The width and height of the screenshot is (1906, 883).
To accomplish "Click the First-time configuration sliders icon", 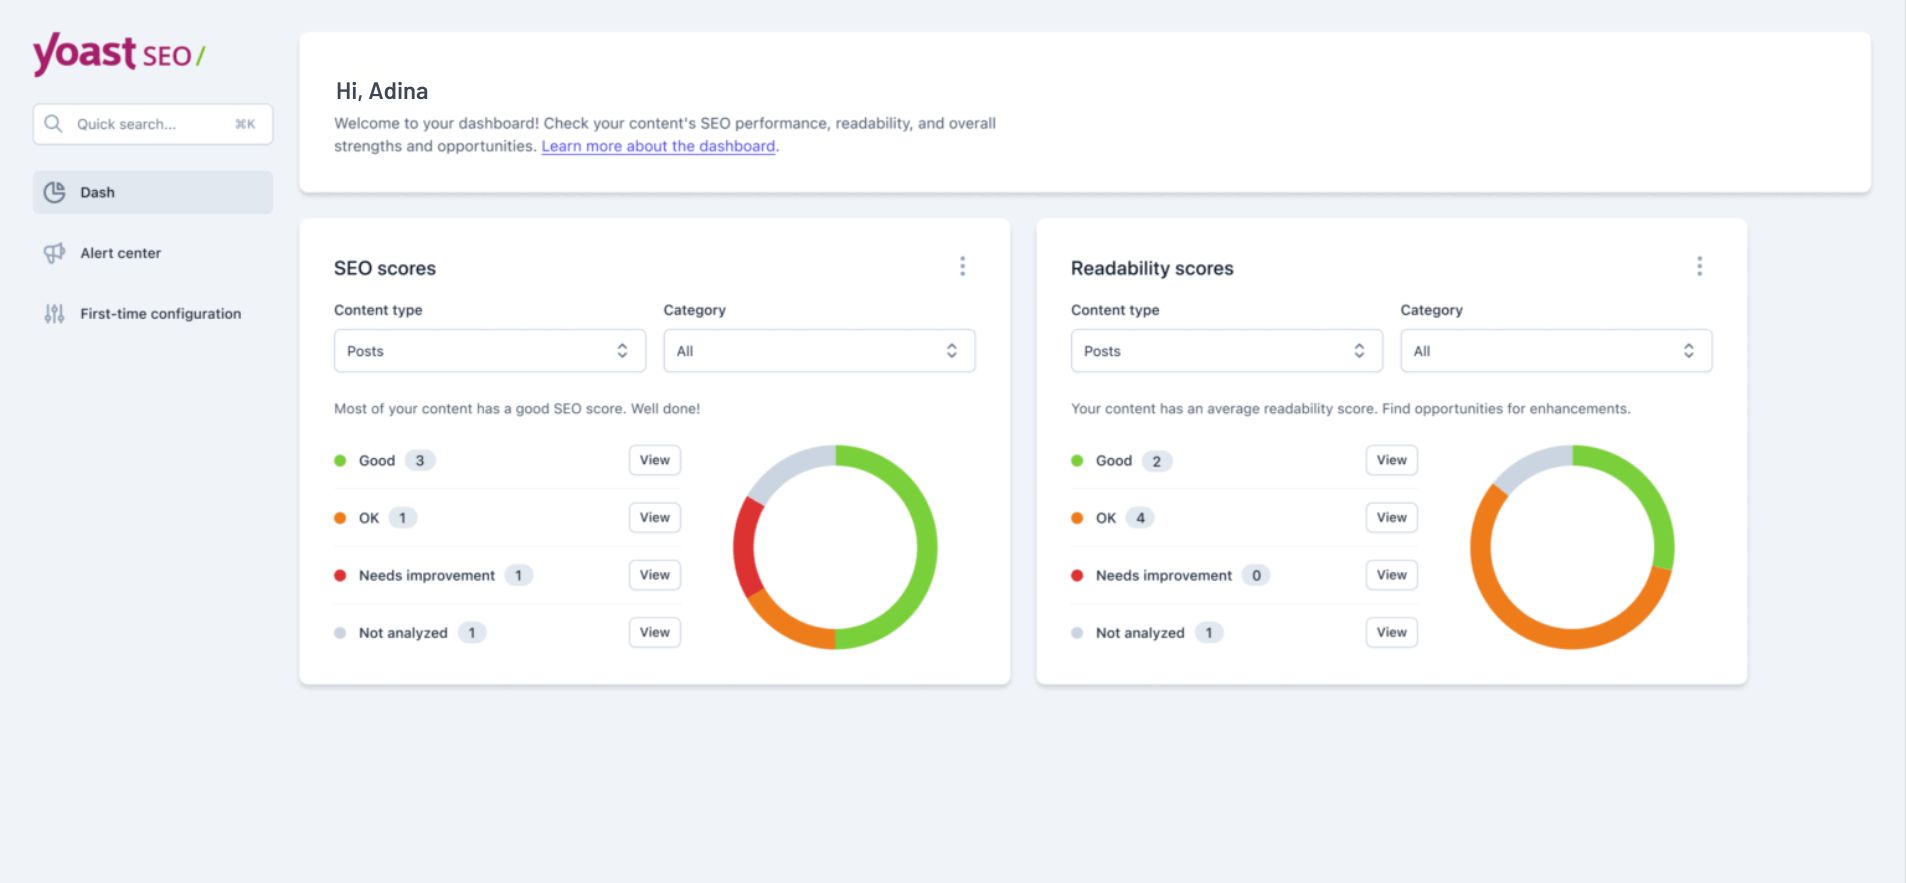I will coord(54,314).
